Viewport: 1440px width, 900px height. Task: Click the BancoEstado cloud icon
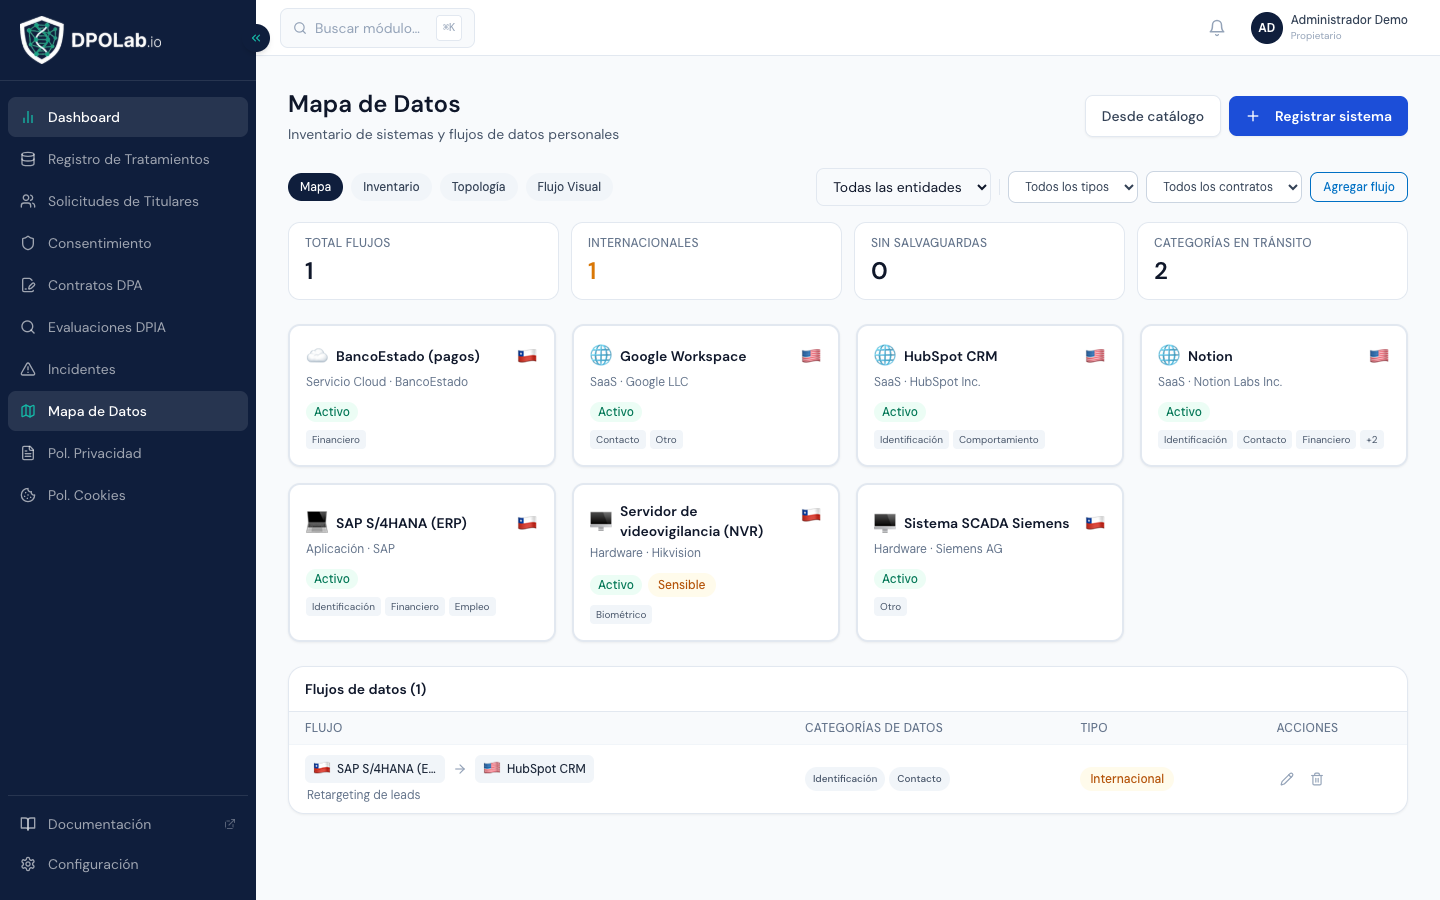pyautogui.click(x=317, y=356)
